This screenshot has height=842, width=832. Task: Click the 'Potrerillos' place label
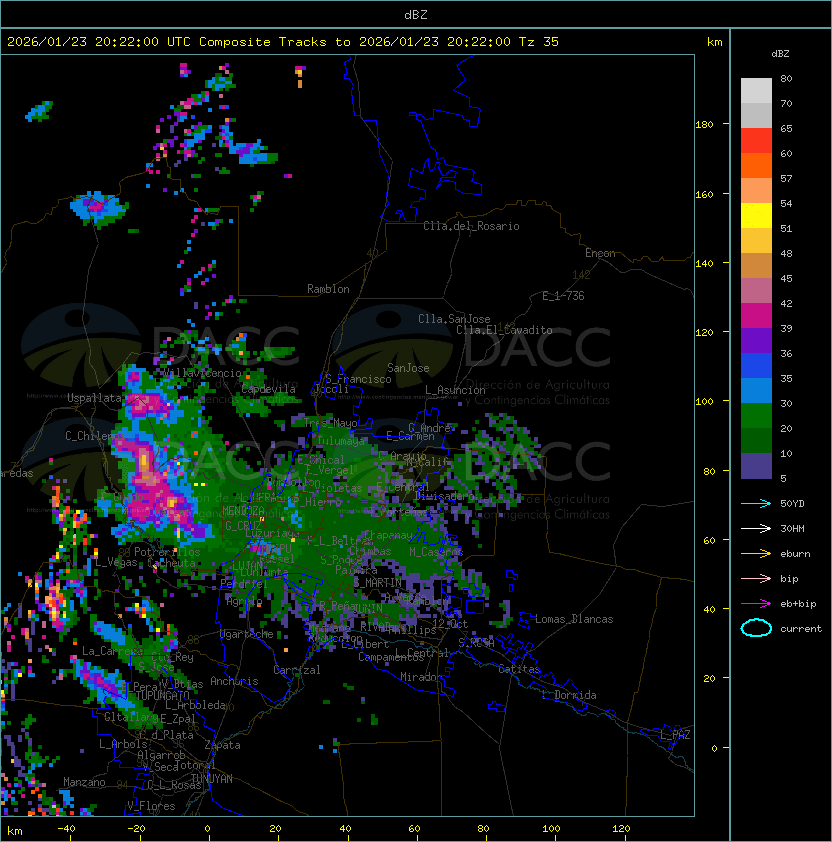[167, 552]
